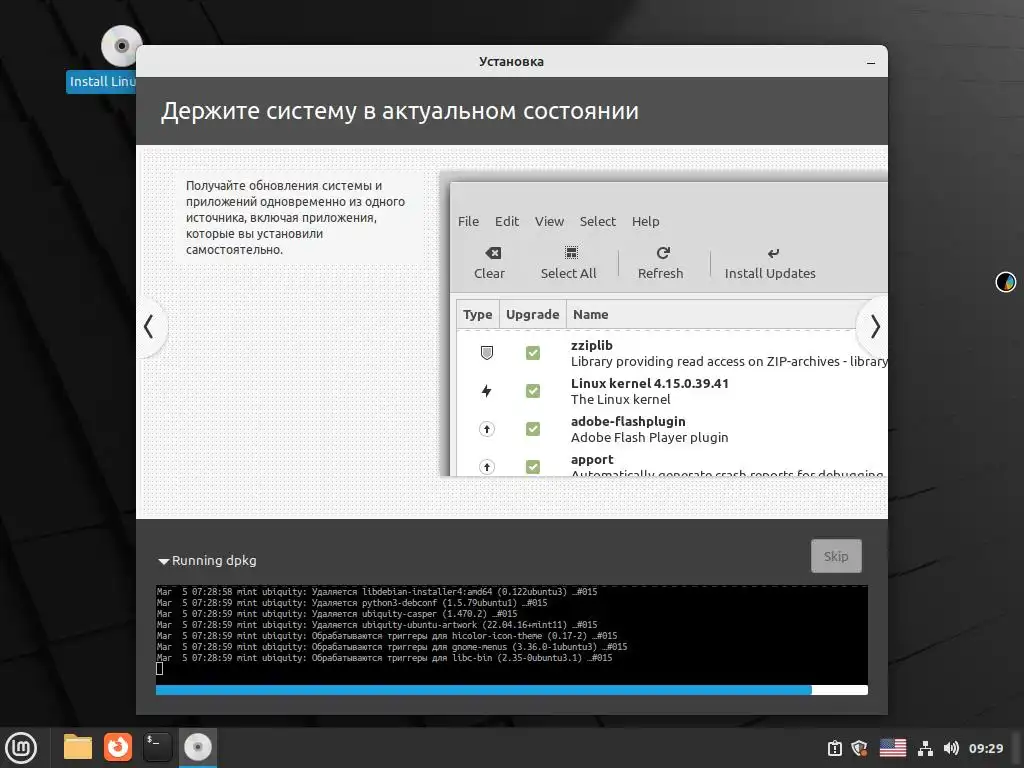Click inside the dpkg terminal log output

click(x=511, y=634)
